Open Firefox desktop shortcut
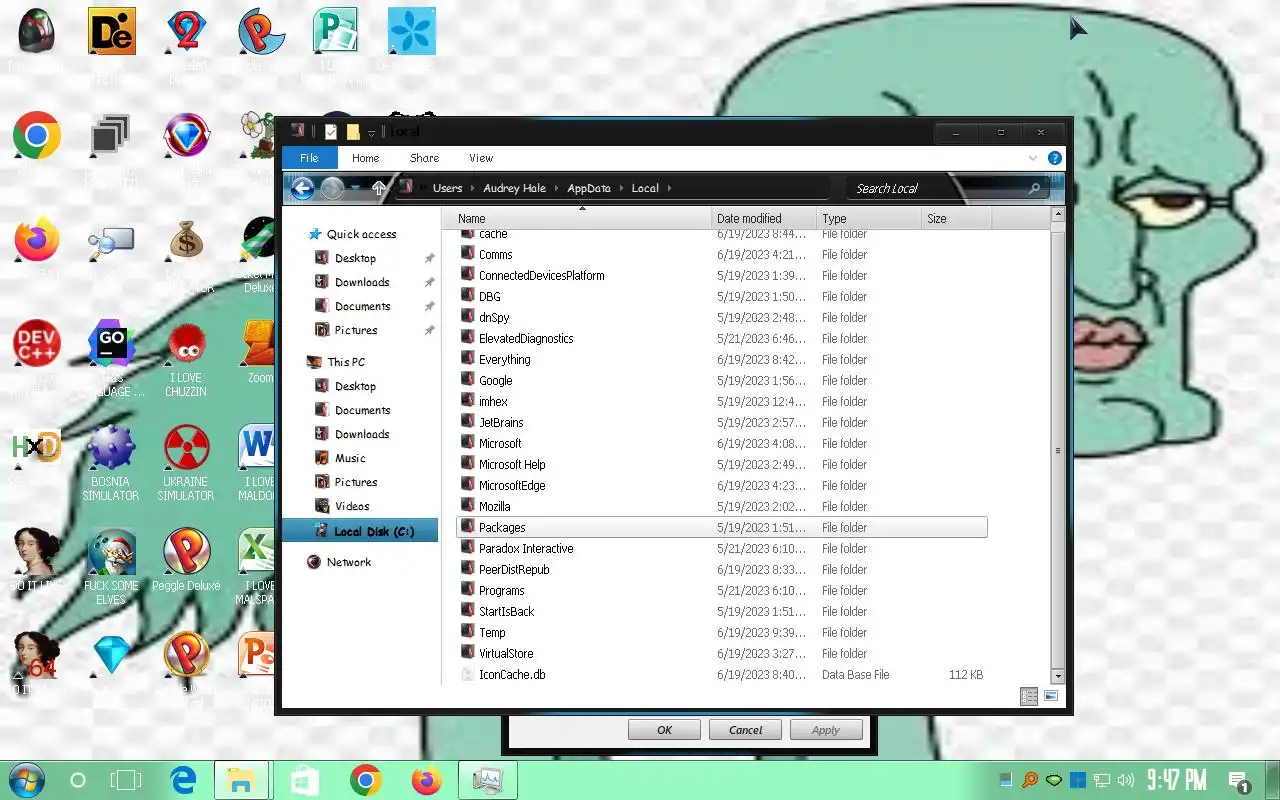The width and height of the screenshot is (1280, 800). (x=37, y=240)
